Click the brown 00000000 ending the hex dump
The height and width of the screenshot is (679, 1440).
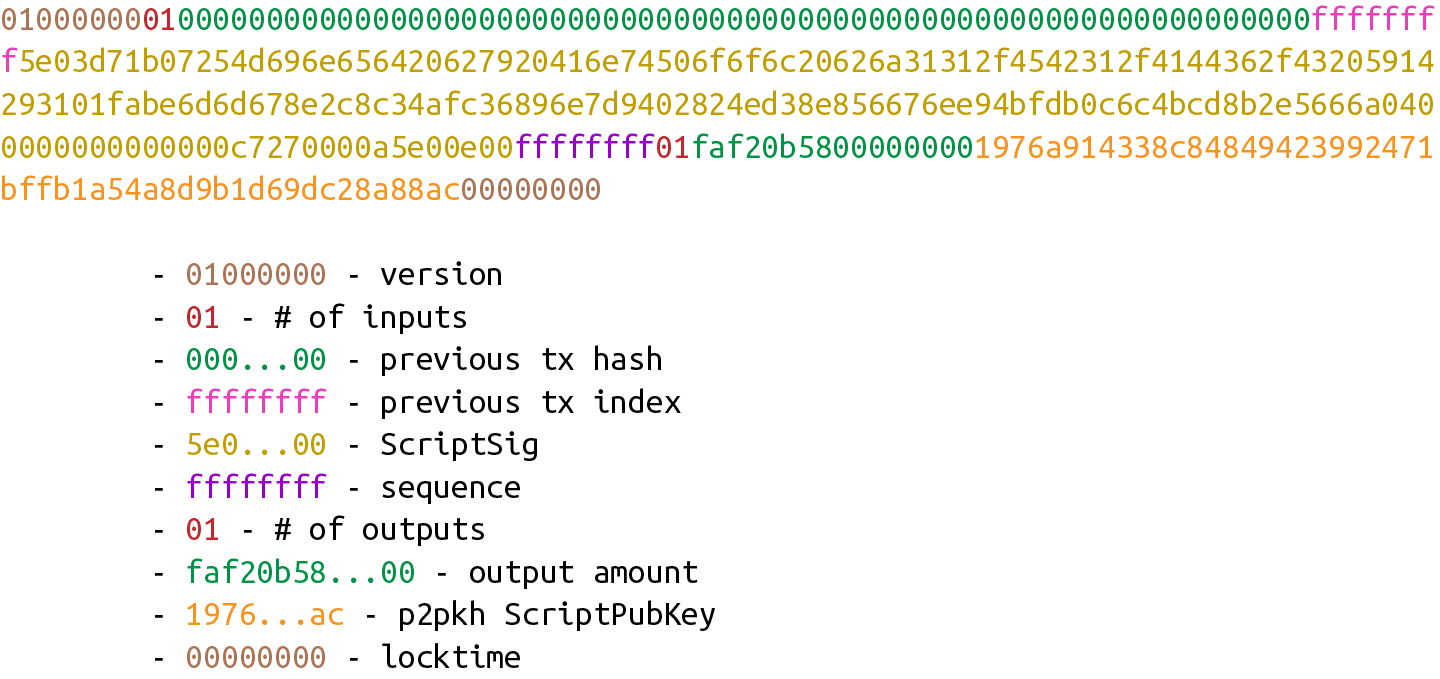point(531,189)
